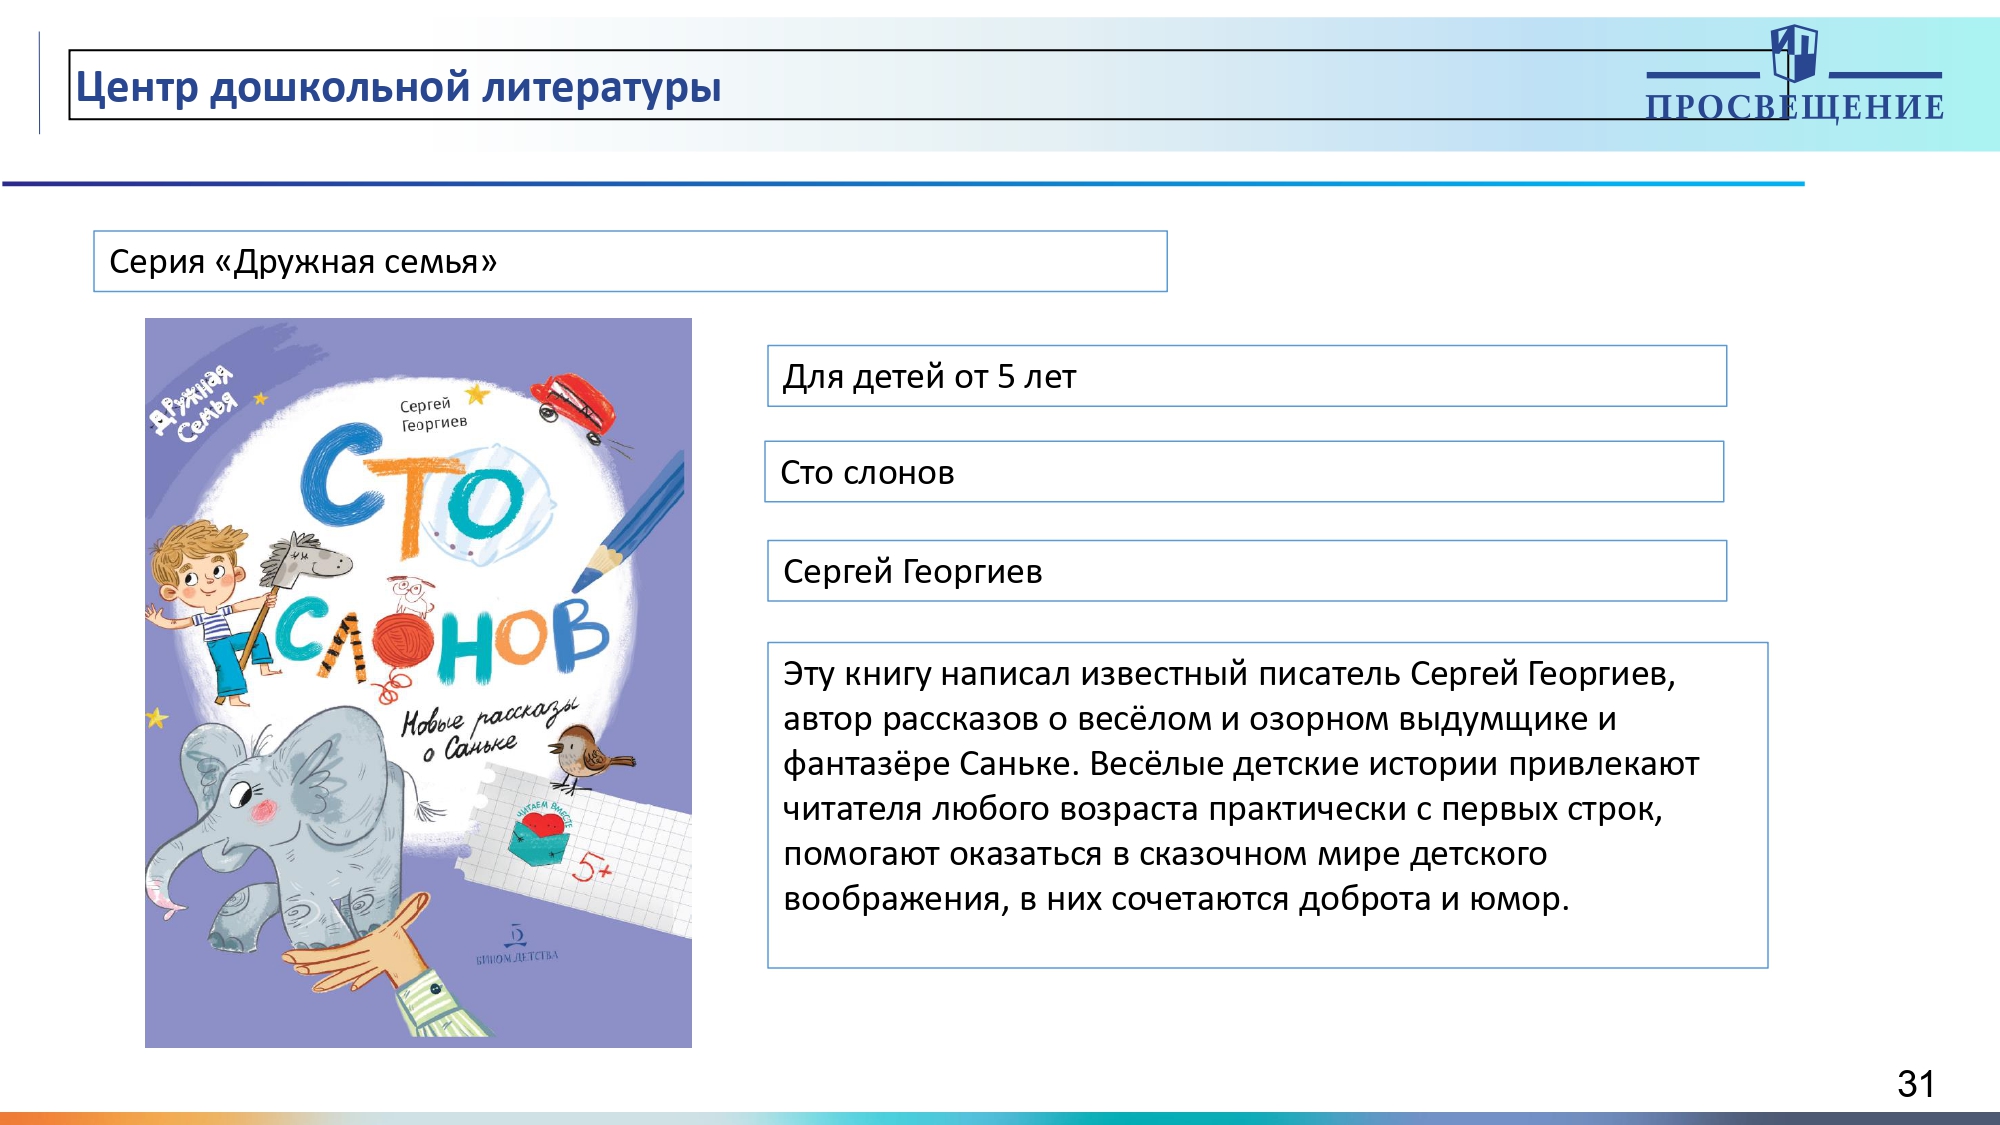Click the 'Бином Детства' logo on the cover

pyautogui.click(x=517, y=945)
